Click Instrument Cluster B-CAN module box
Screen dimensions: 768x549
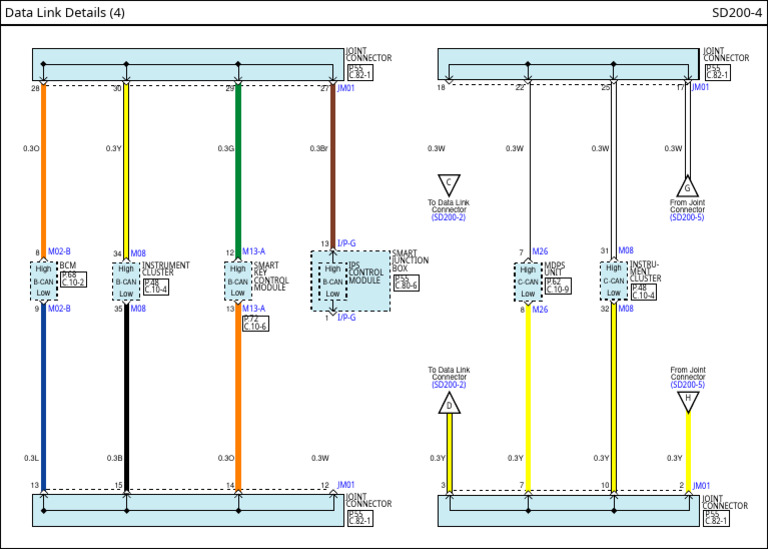[x=126, y=281]
